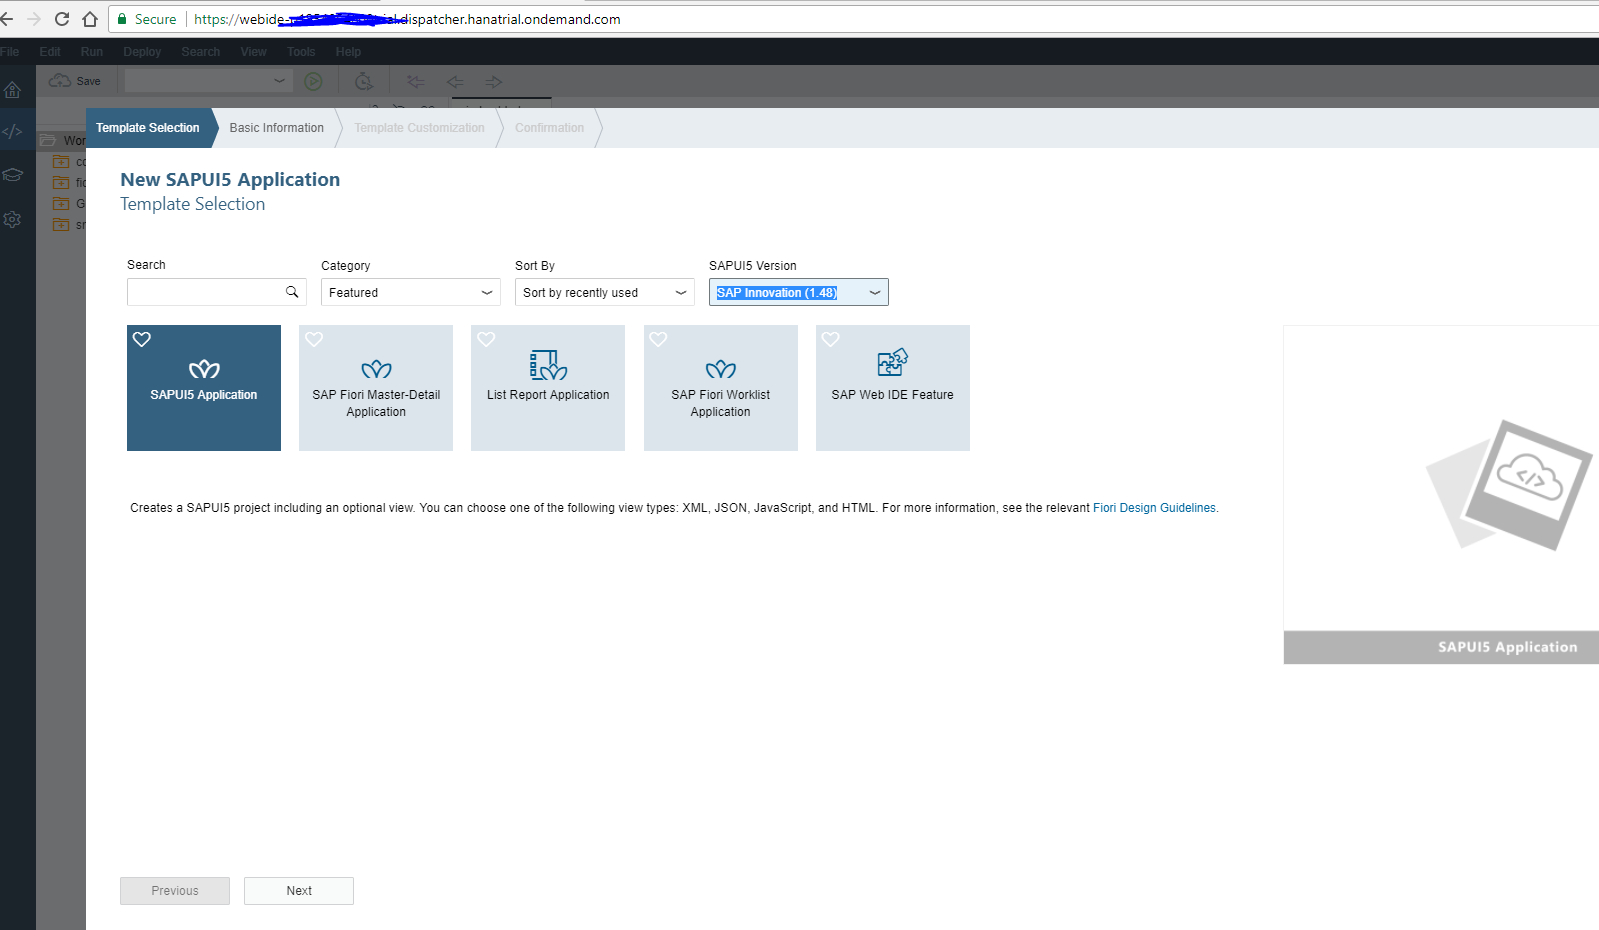The width and height of the screenshot is (1599, 930).
Task: Click the browser reload icon
Action: point(62,19)
